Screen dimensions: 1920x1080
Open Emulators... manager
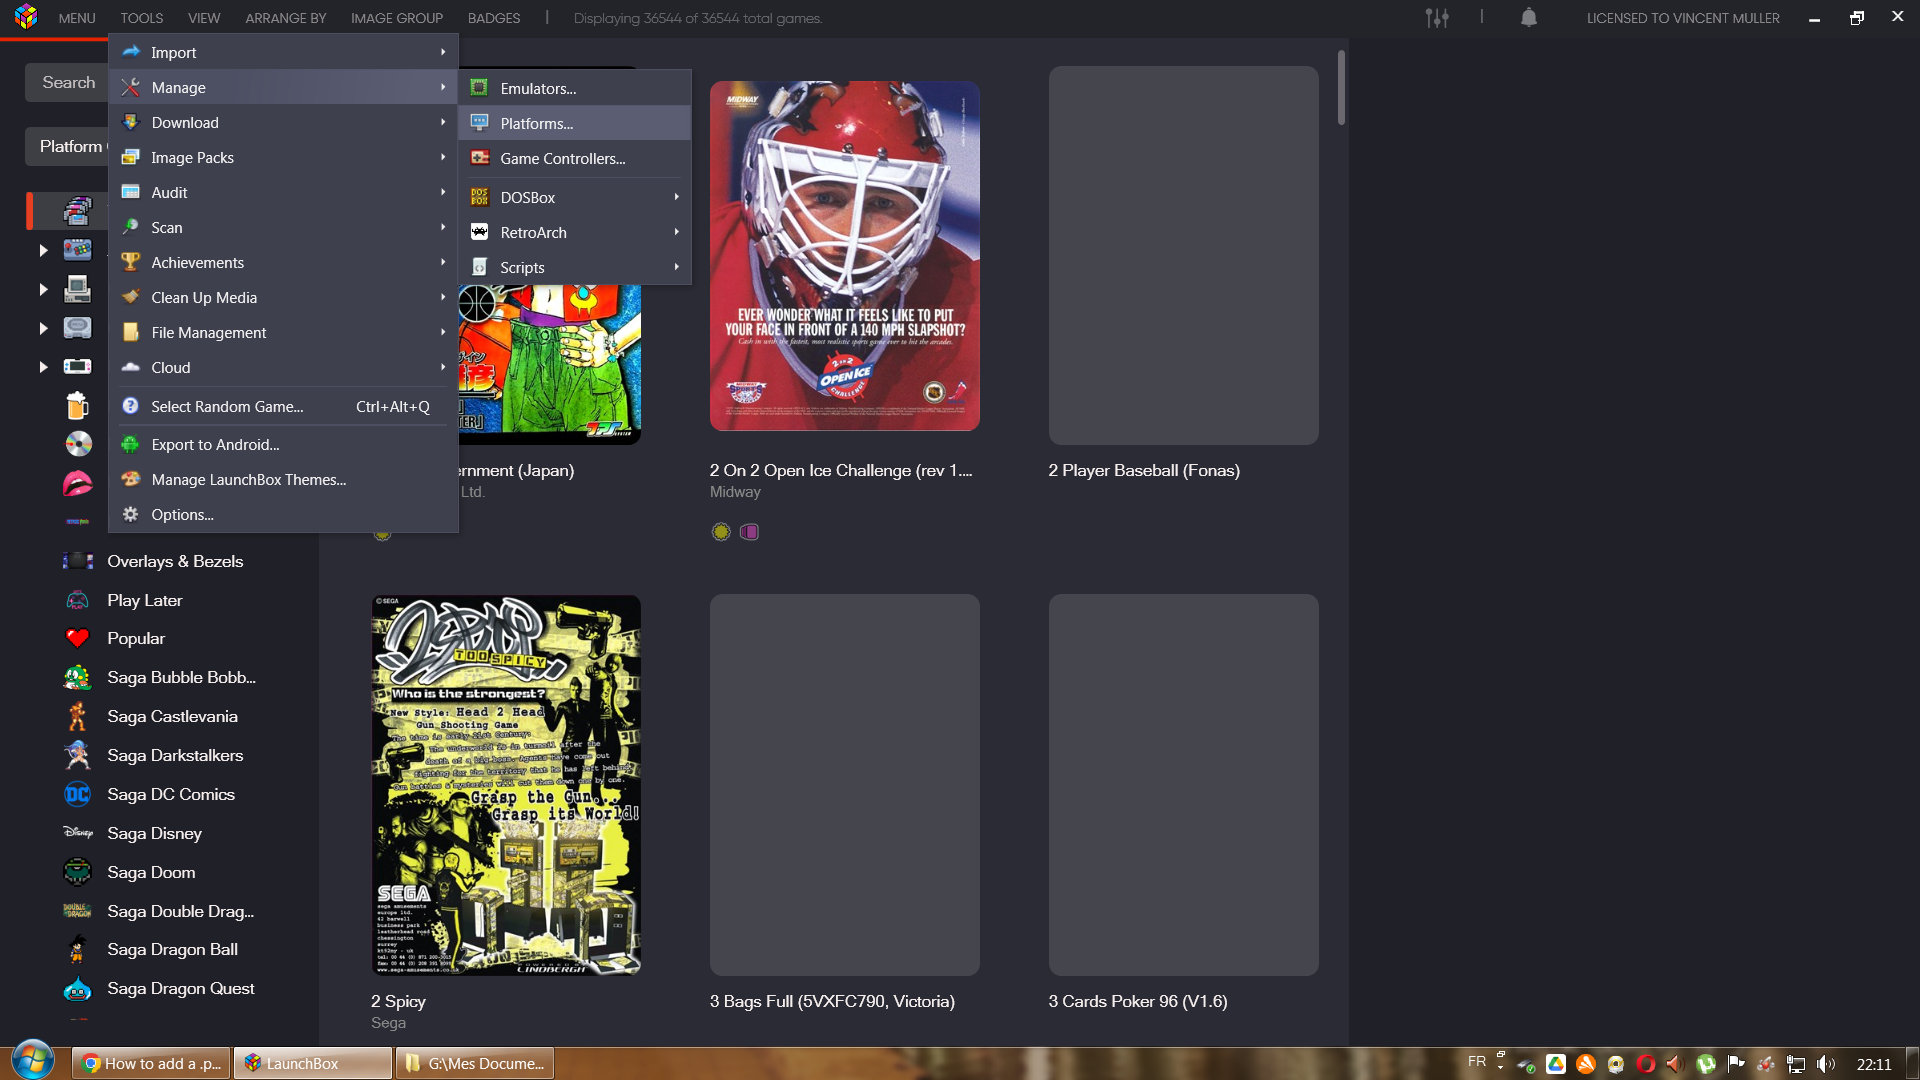pyautogui.click(x=574, y=88)
